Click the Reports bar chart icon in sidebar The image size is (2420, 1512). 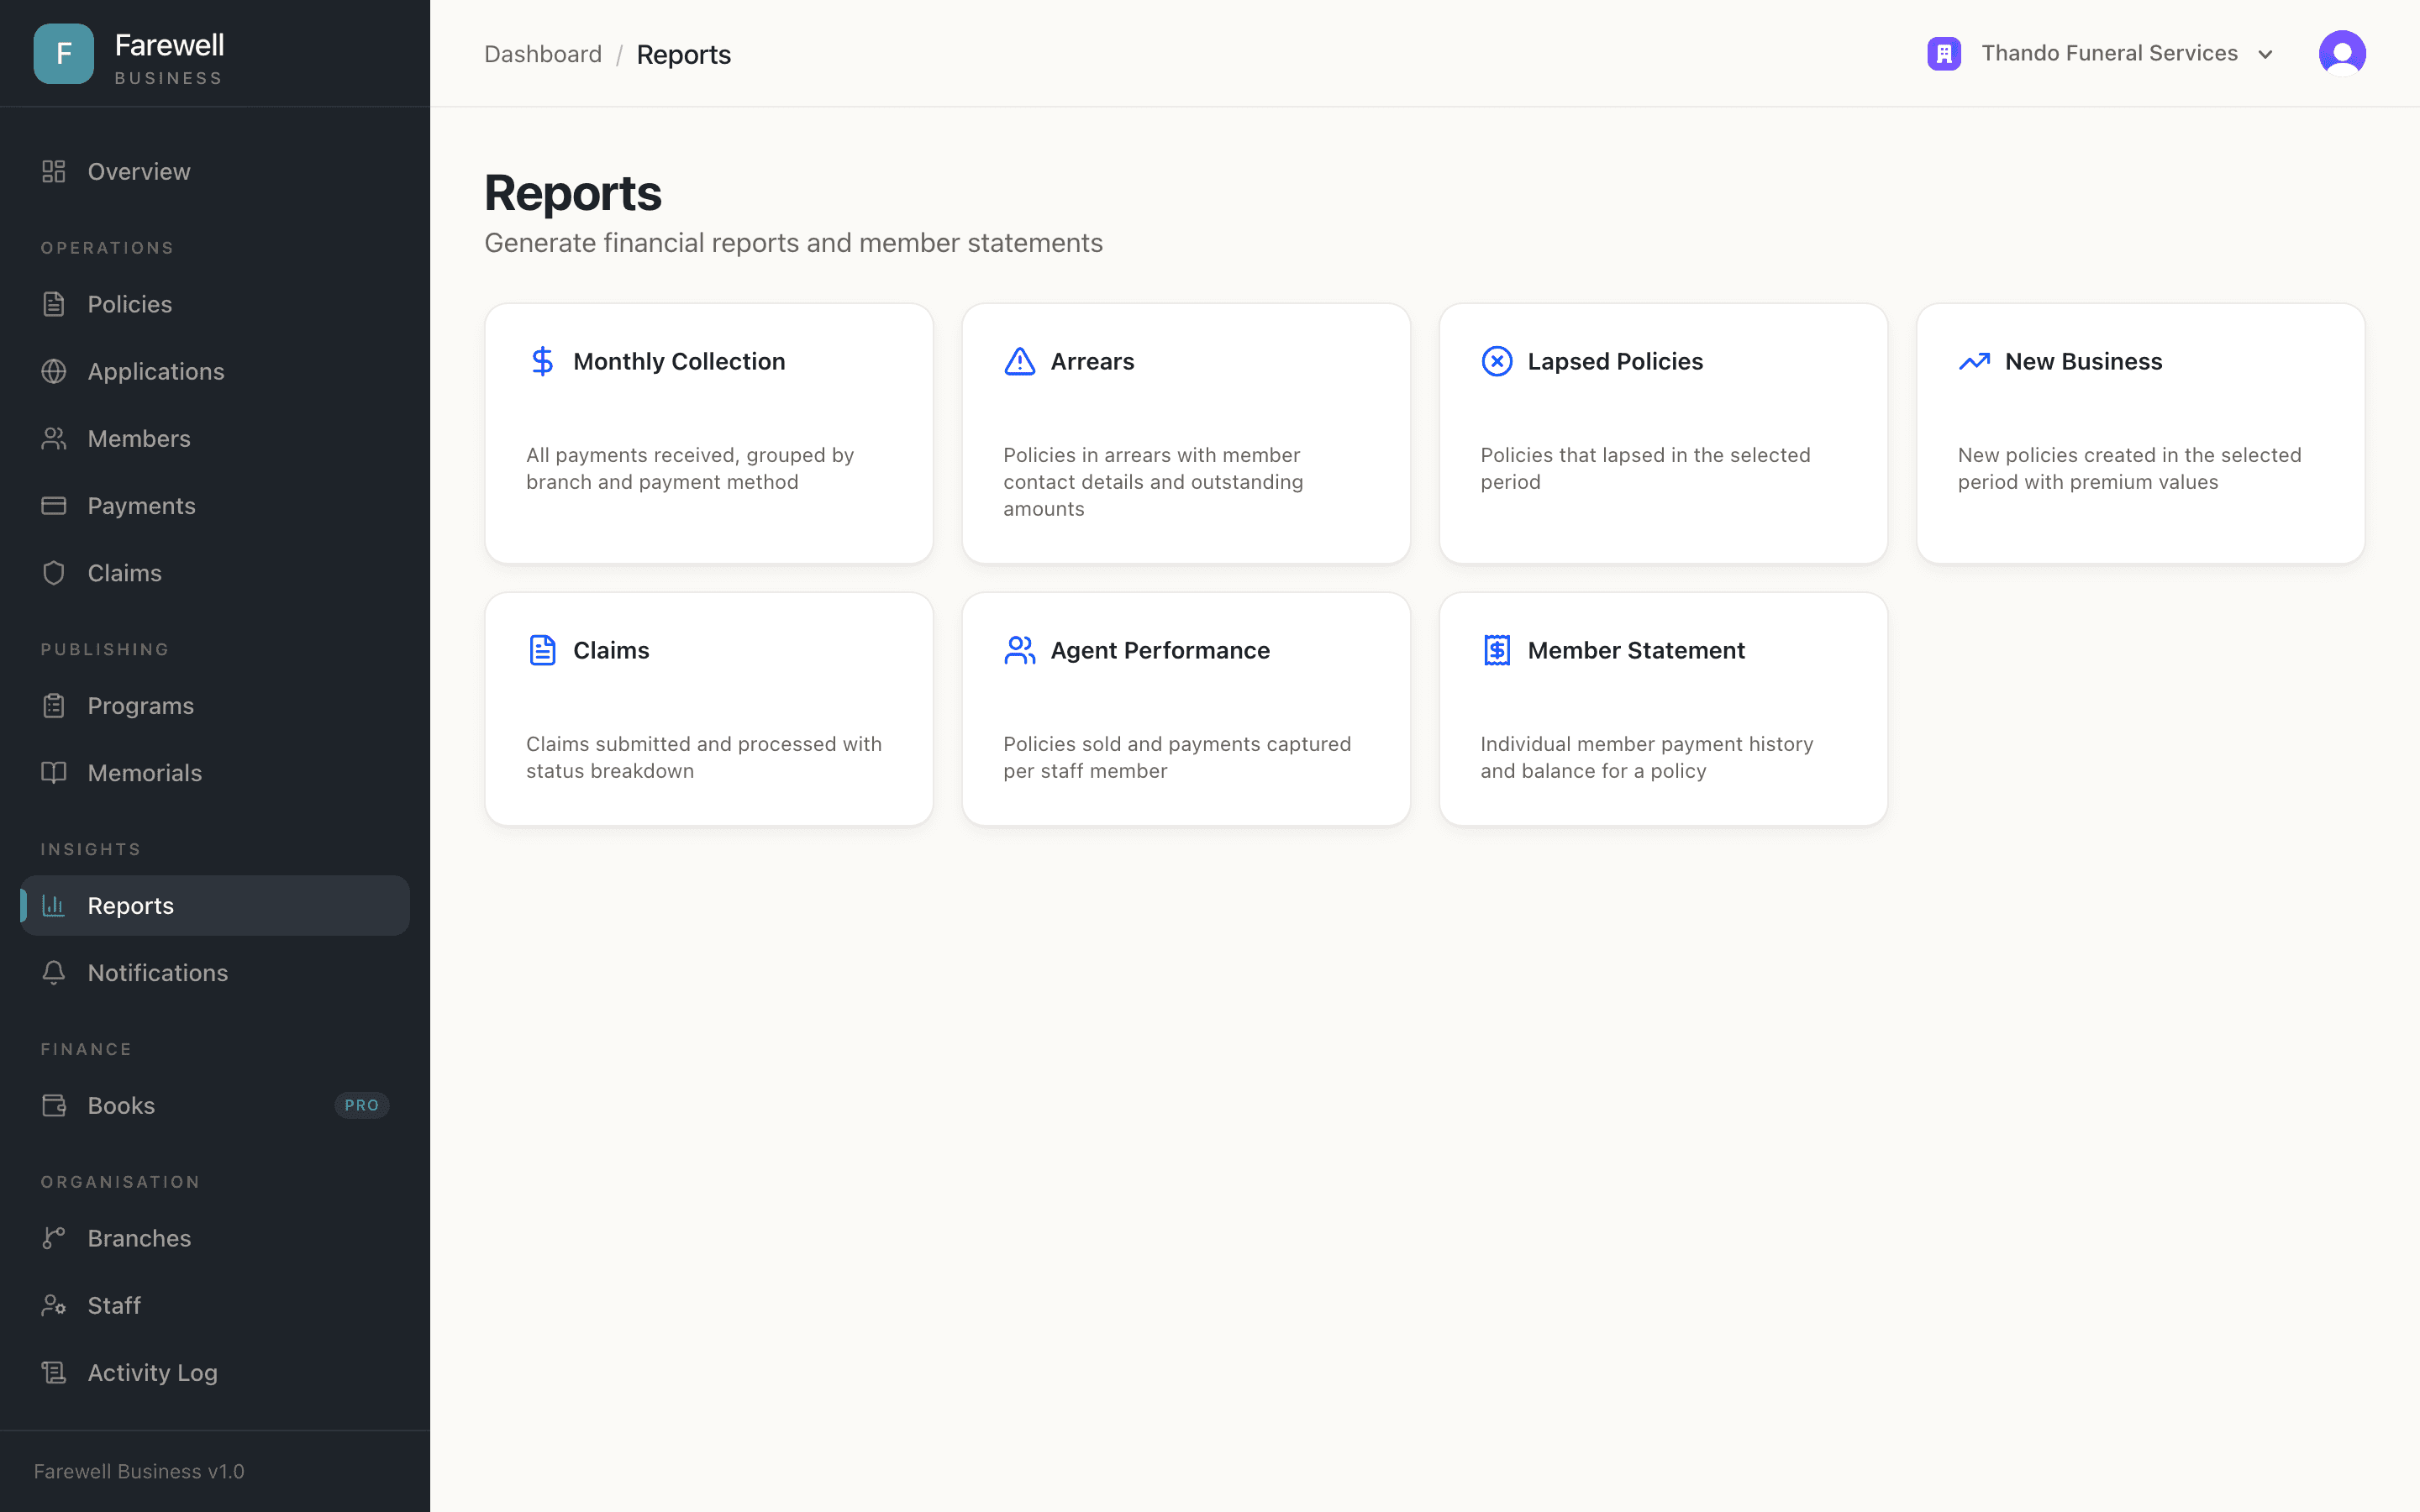pos(54,906)
